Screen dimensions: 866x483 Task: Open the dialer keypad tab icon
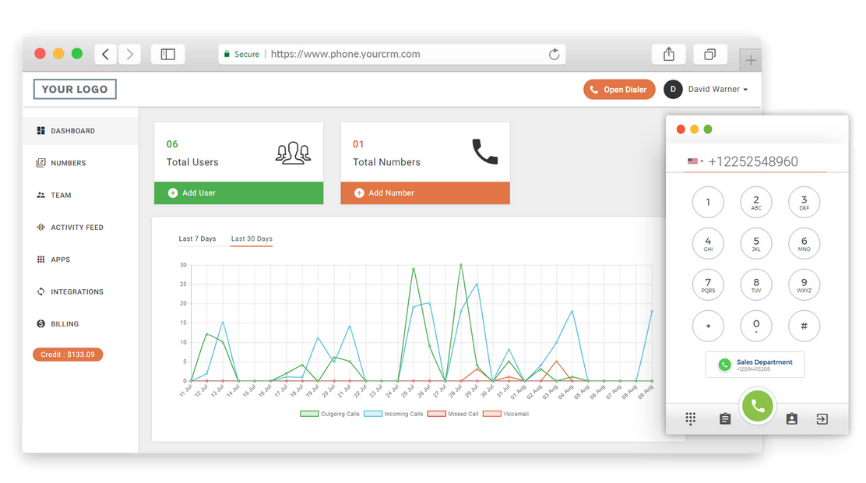pyautogui.click(x=690, y=419)
